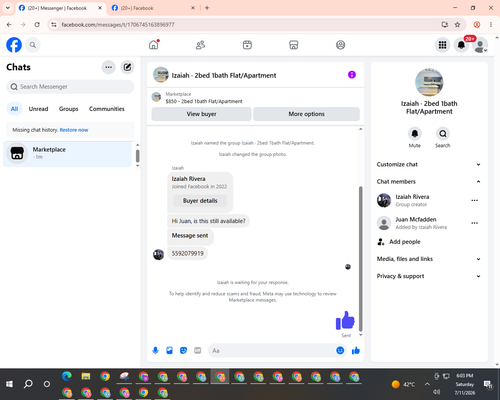Go back in browser
The width and height of the screenshot is (500, 400).
click(9, 24)
